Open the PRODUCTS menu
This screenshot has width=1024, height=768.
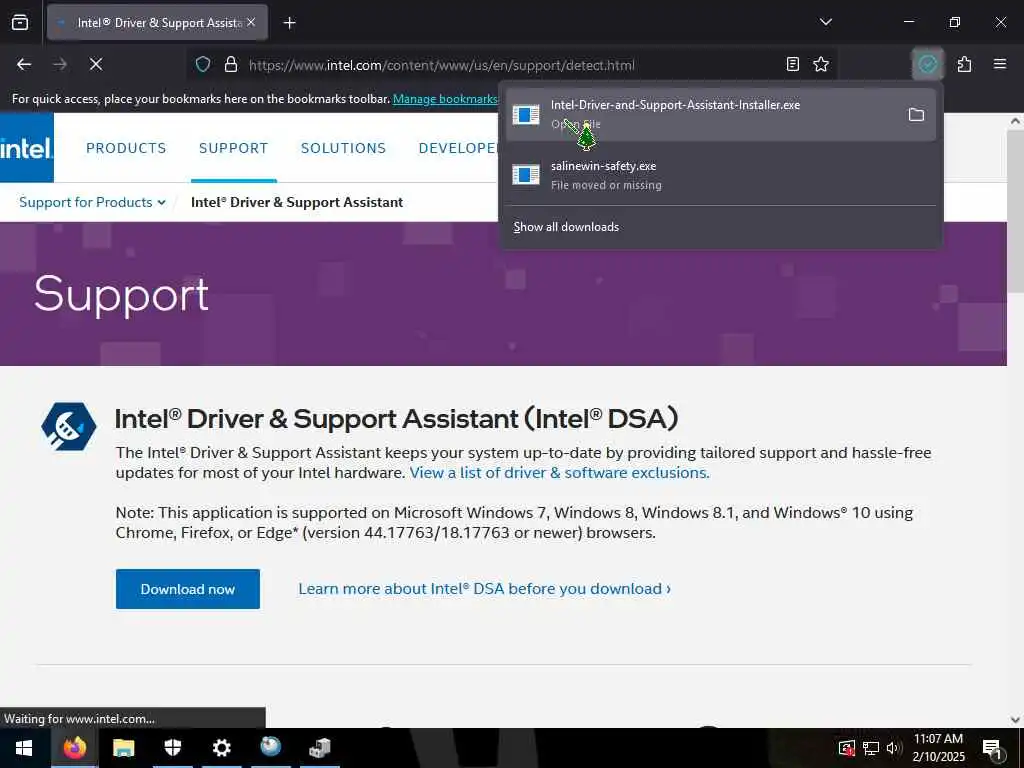click(x=126, y=148)
